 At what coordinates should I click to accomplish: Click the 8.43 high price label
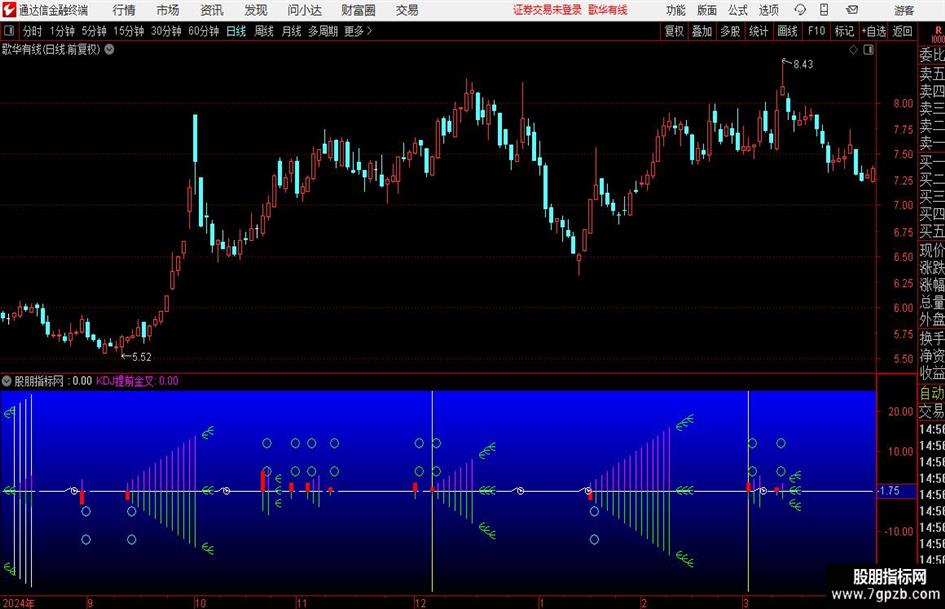point(803,65)
